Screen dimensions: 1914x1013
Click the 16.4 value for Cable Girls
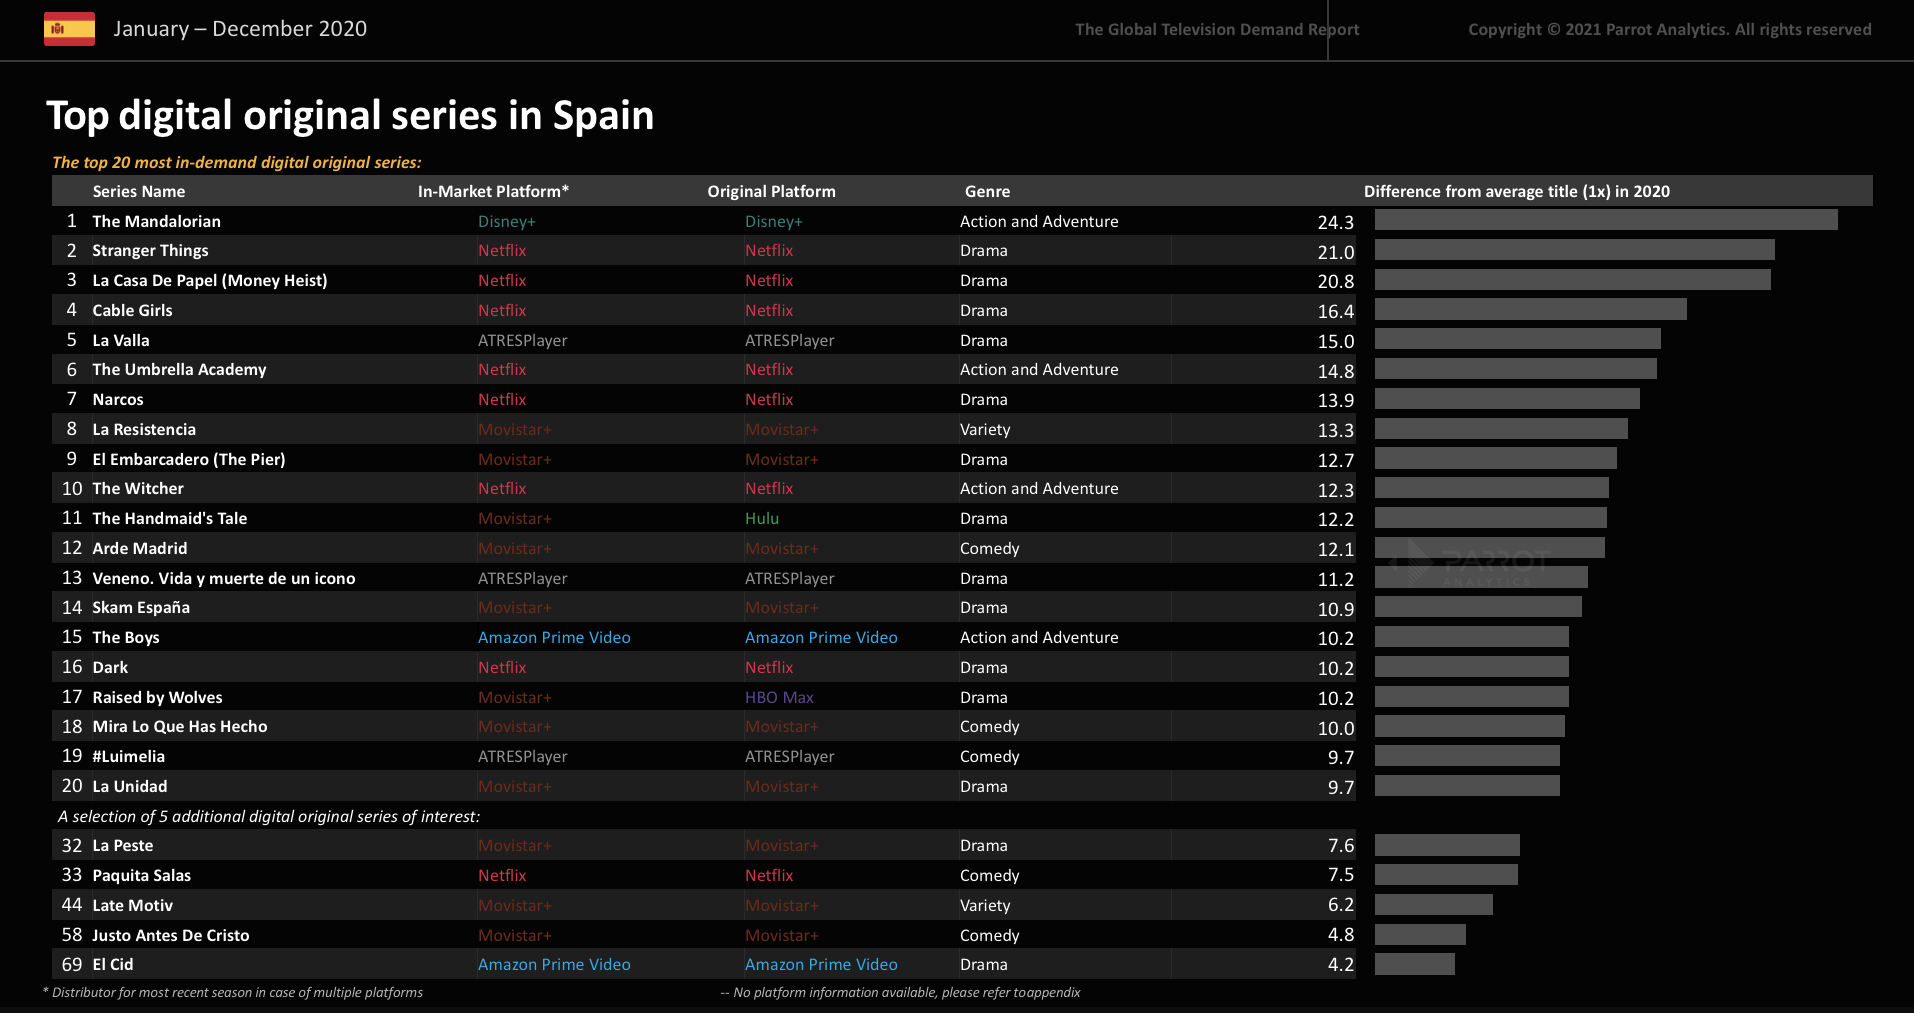point(1335,312)
